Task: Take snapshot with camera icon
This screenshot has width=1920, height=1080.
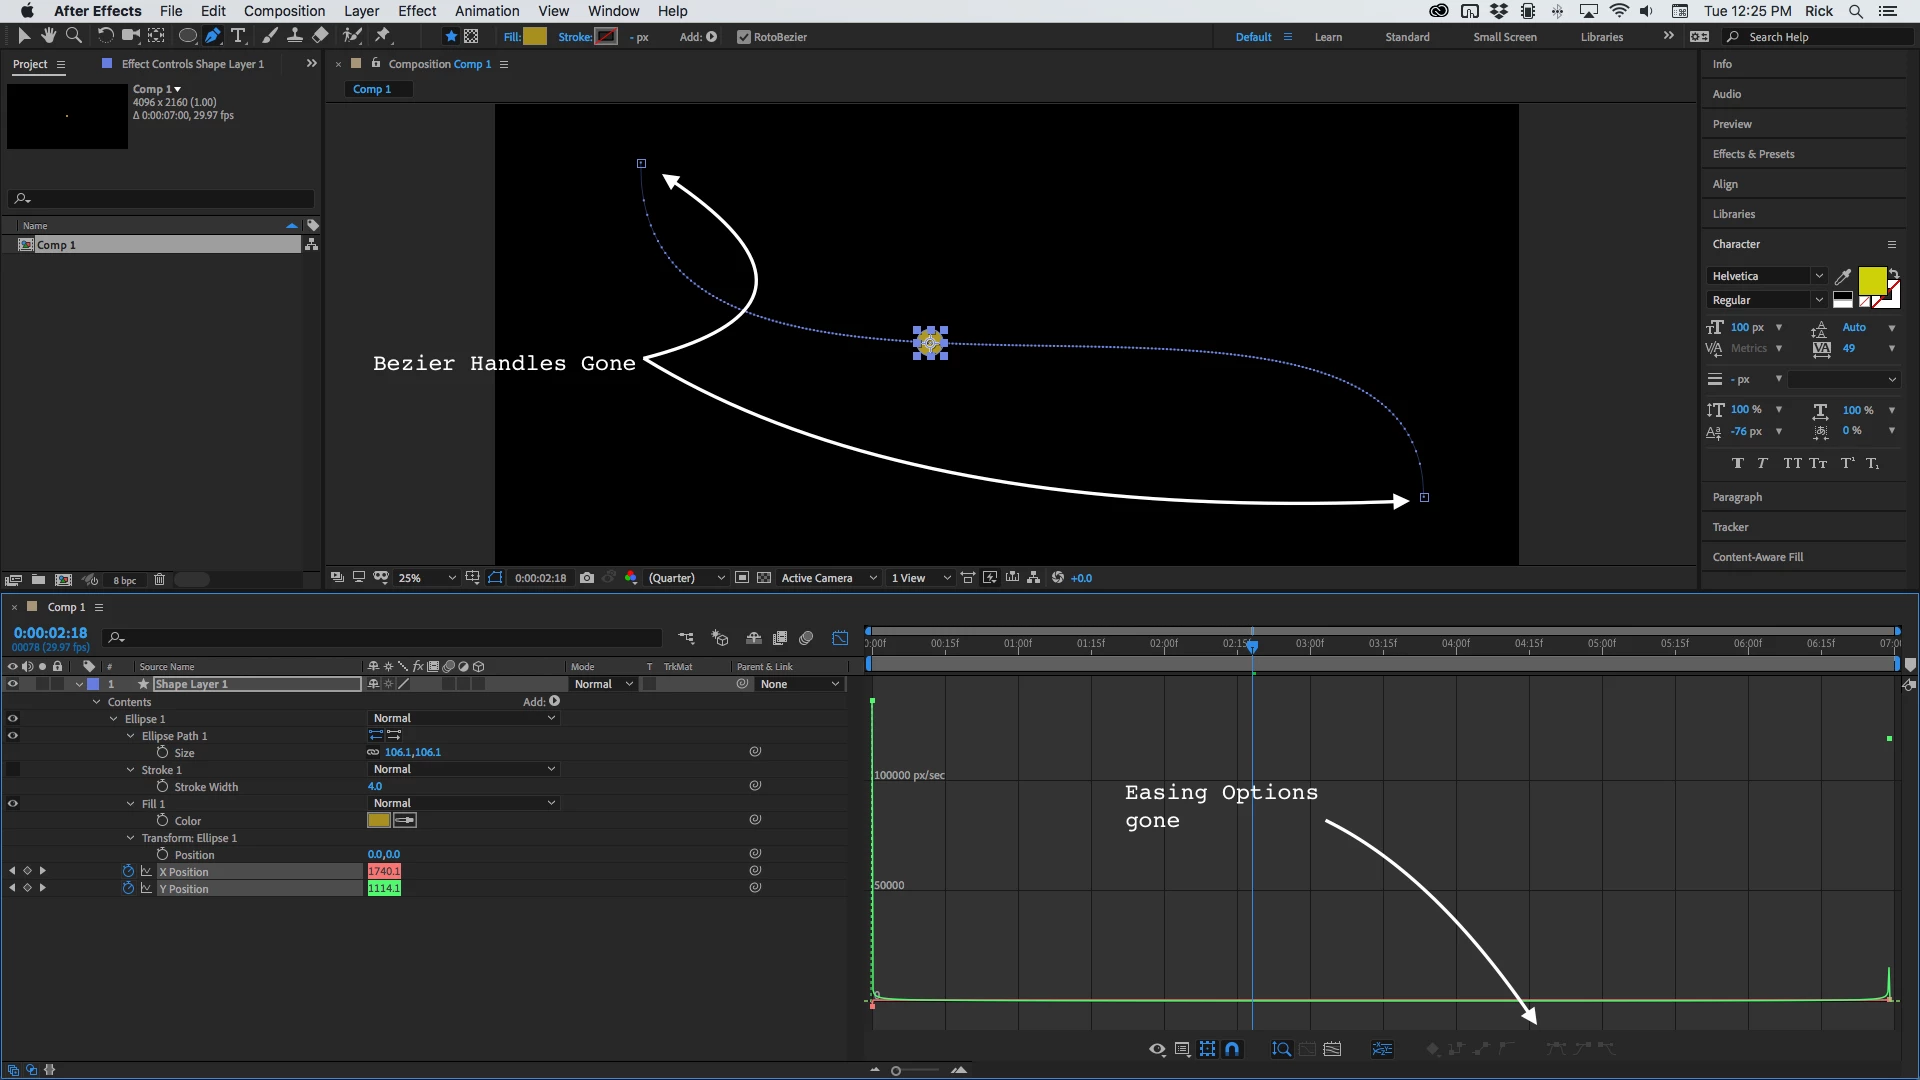Action: tap(587, 578)
